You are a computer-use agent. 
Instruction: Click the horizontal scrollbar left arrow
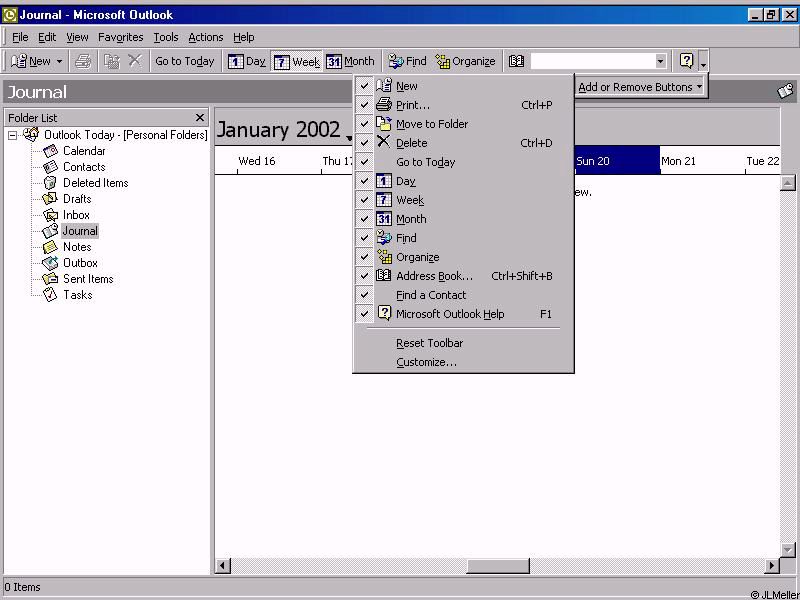222,565
